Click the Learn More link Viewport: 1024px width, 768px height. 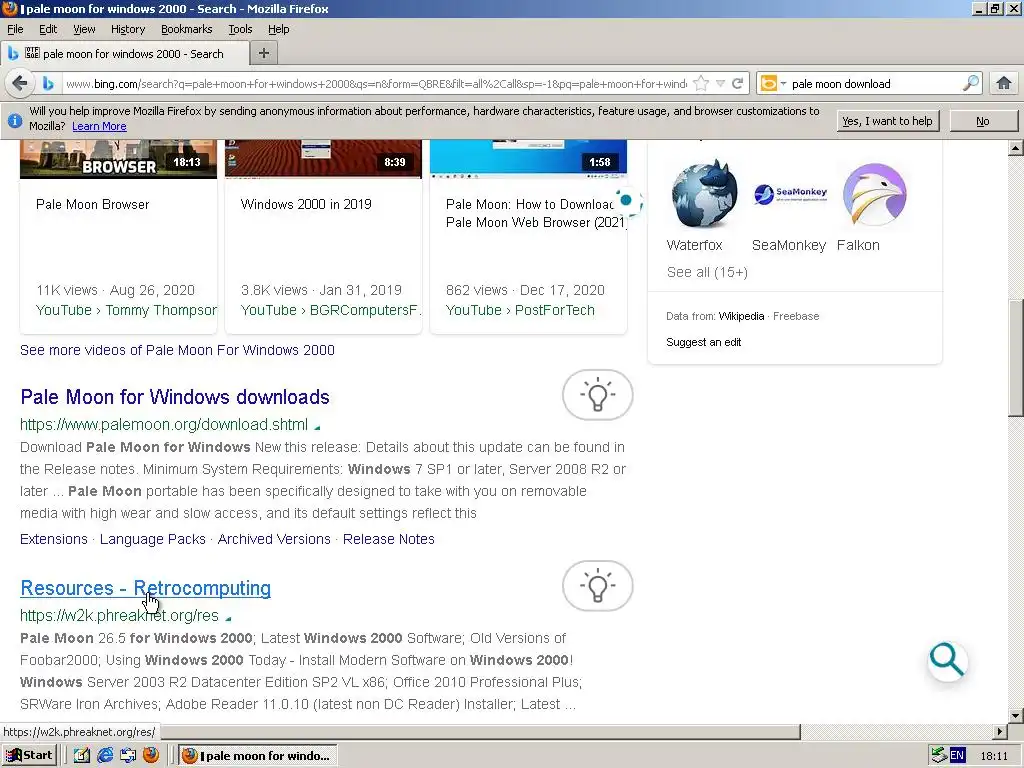tap(99, 126)
